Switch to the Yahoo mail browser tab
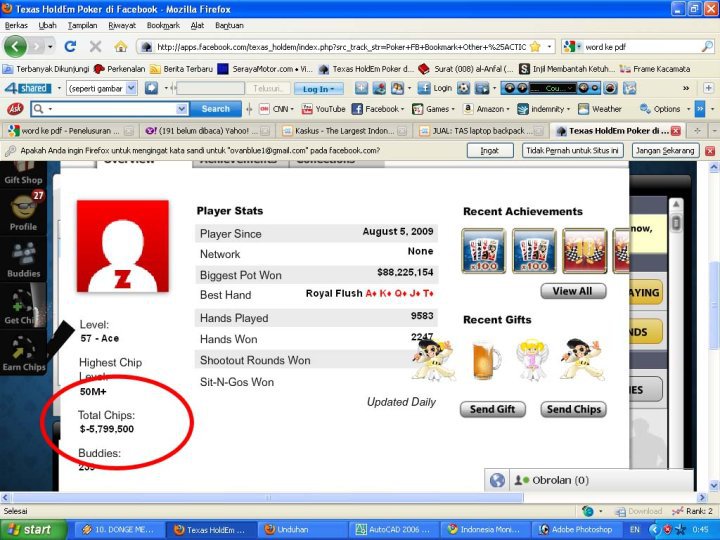Screen dimensions: 720x540 [207, 131]
